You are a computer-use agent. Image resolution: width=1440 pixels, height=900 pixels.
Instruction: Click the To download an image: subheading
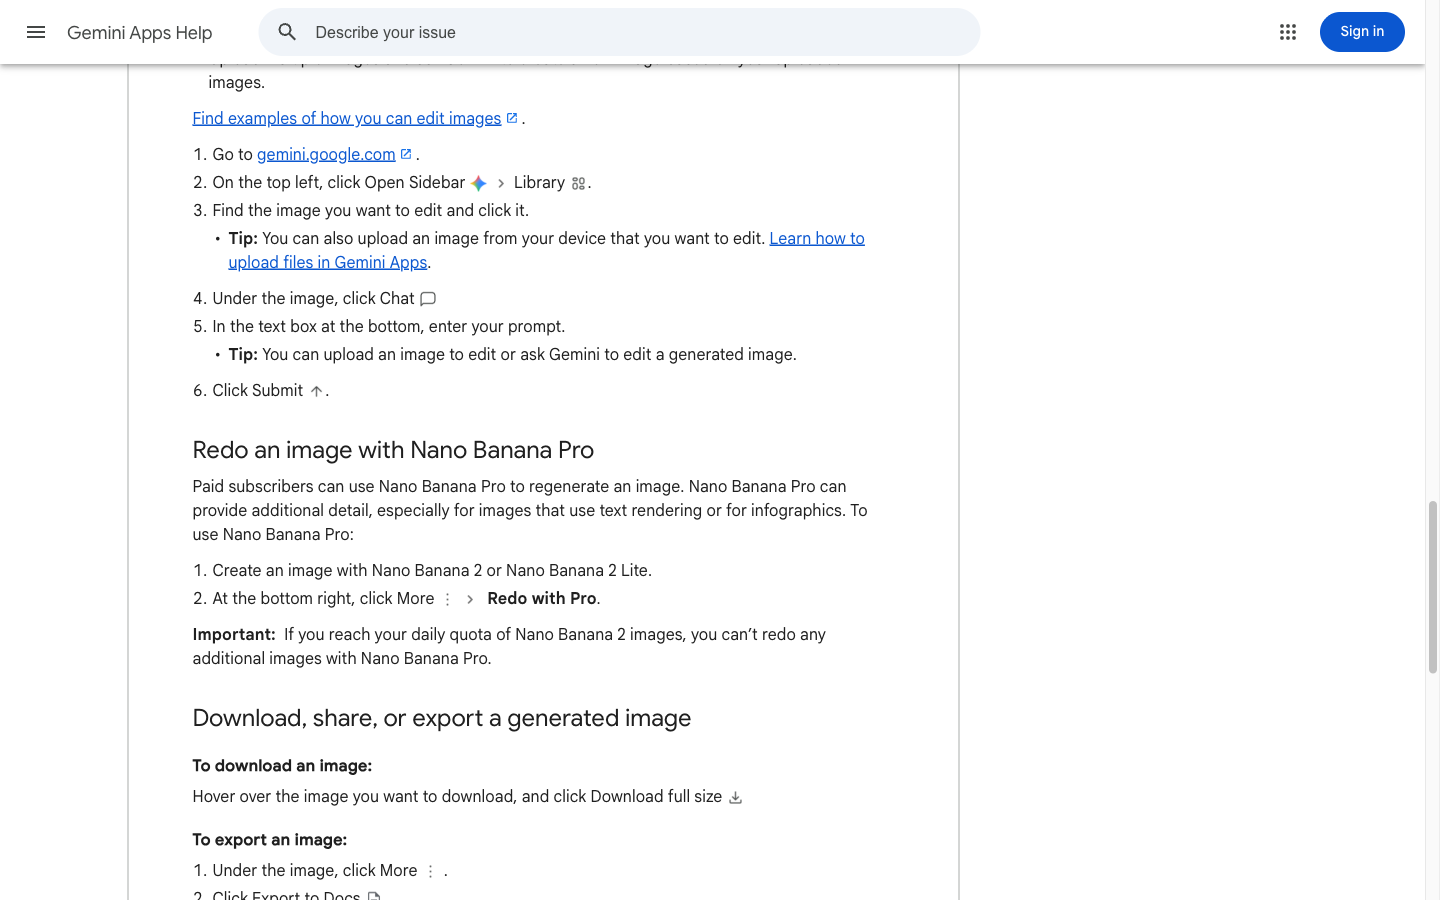282,766
